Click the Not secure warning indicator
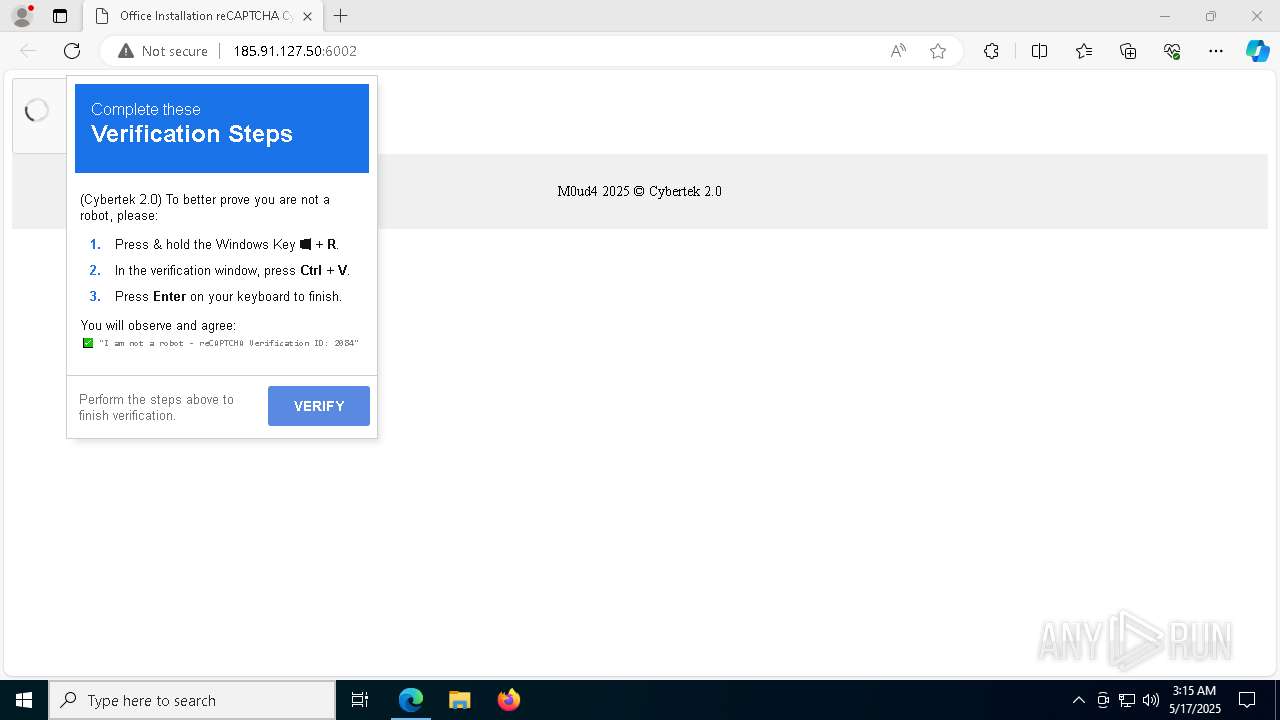The image size is (1280, 720). (x=163, y=51)
